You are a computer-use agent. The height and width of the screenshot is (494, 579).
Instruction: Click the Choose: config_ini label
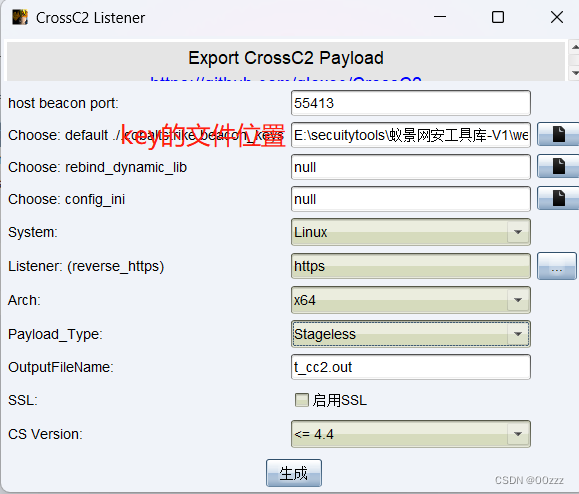tap(66, 199)
